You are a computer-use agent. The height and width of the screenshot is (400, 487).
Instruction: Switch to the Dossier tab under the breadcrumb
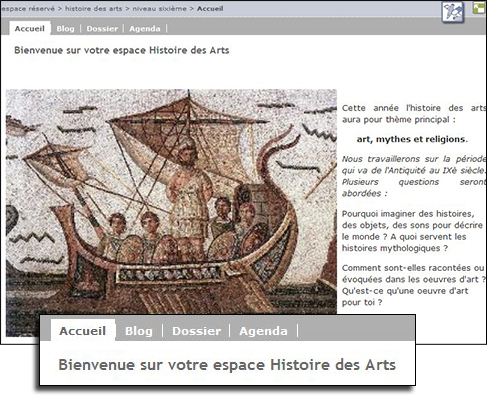tap(102, 29)
